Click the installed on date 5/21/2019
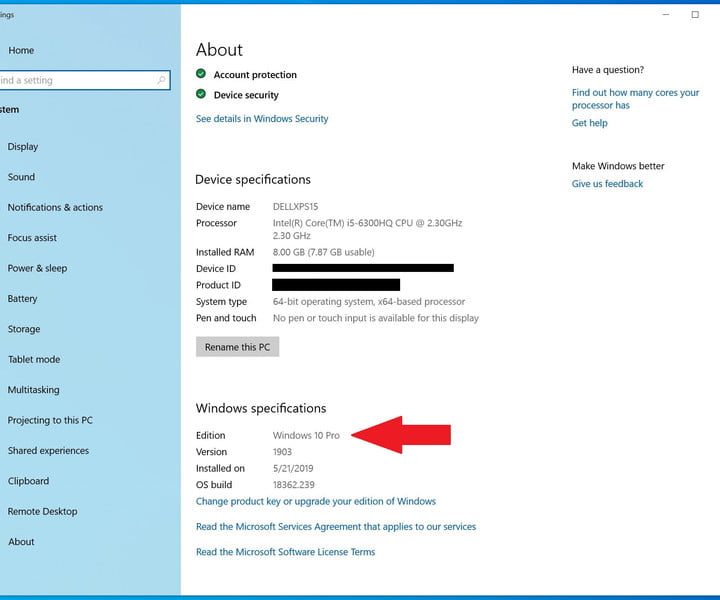This screenshot has width=720, height=600. (293, 468)
